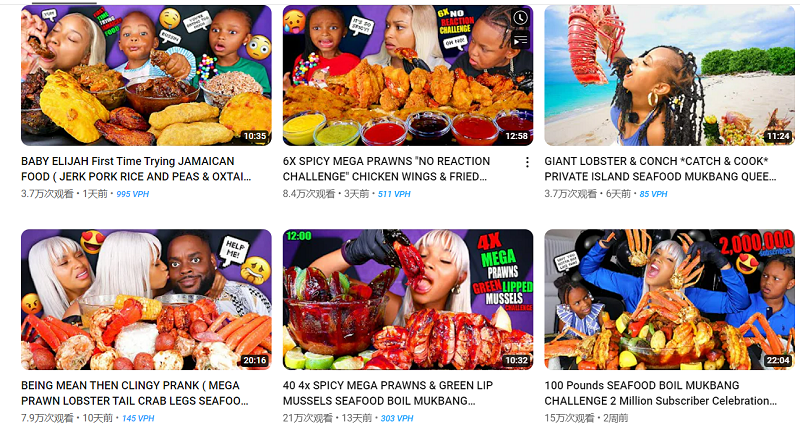Click the 511 VPH stat label
Viewport: 800px width, 435px height.
click(394, 194)
